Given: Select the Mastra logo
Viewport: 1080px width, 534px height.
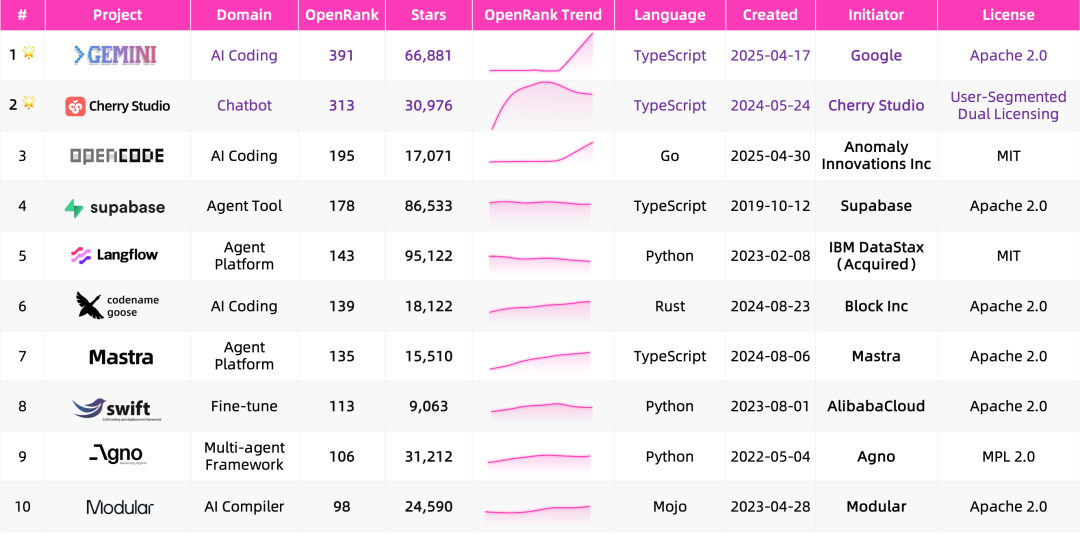Looking at the screenshot, I should (121, 357).
